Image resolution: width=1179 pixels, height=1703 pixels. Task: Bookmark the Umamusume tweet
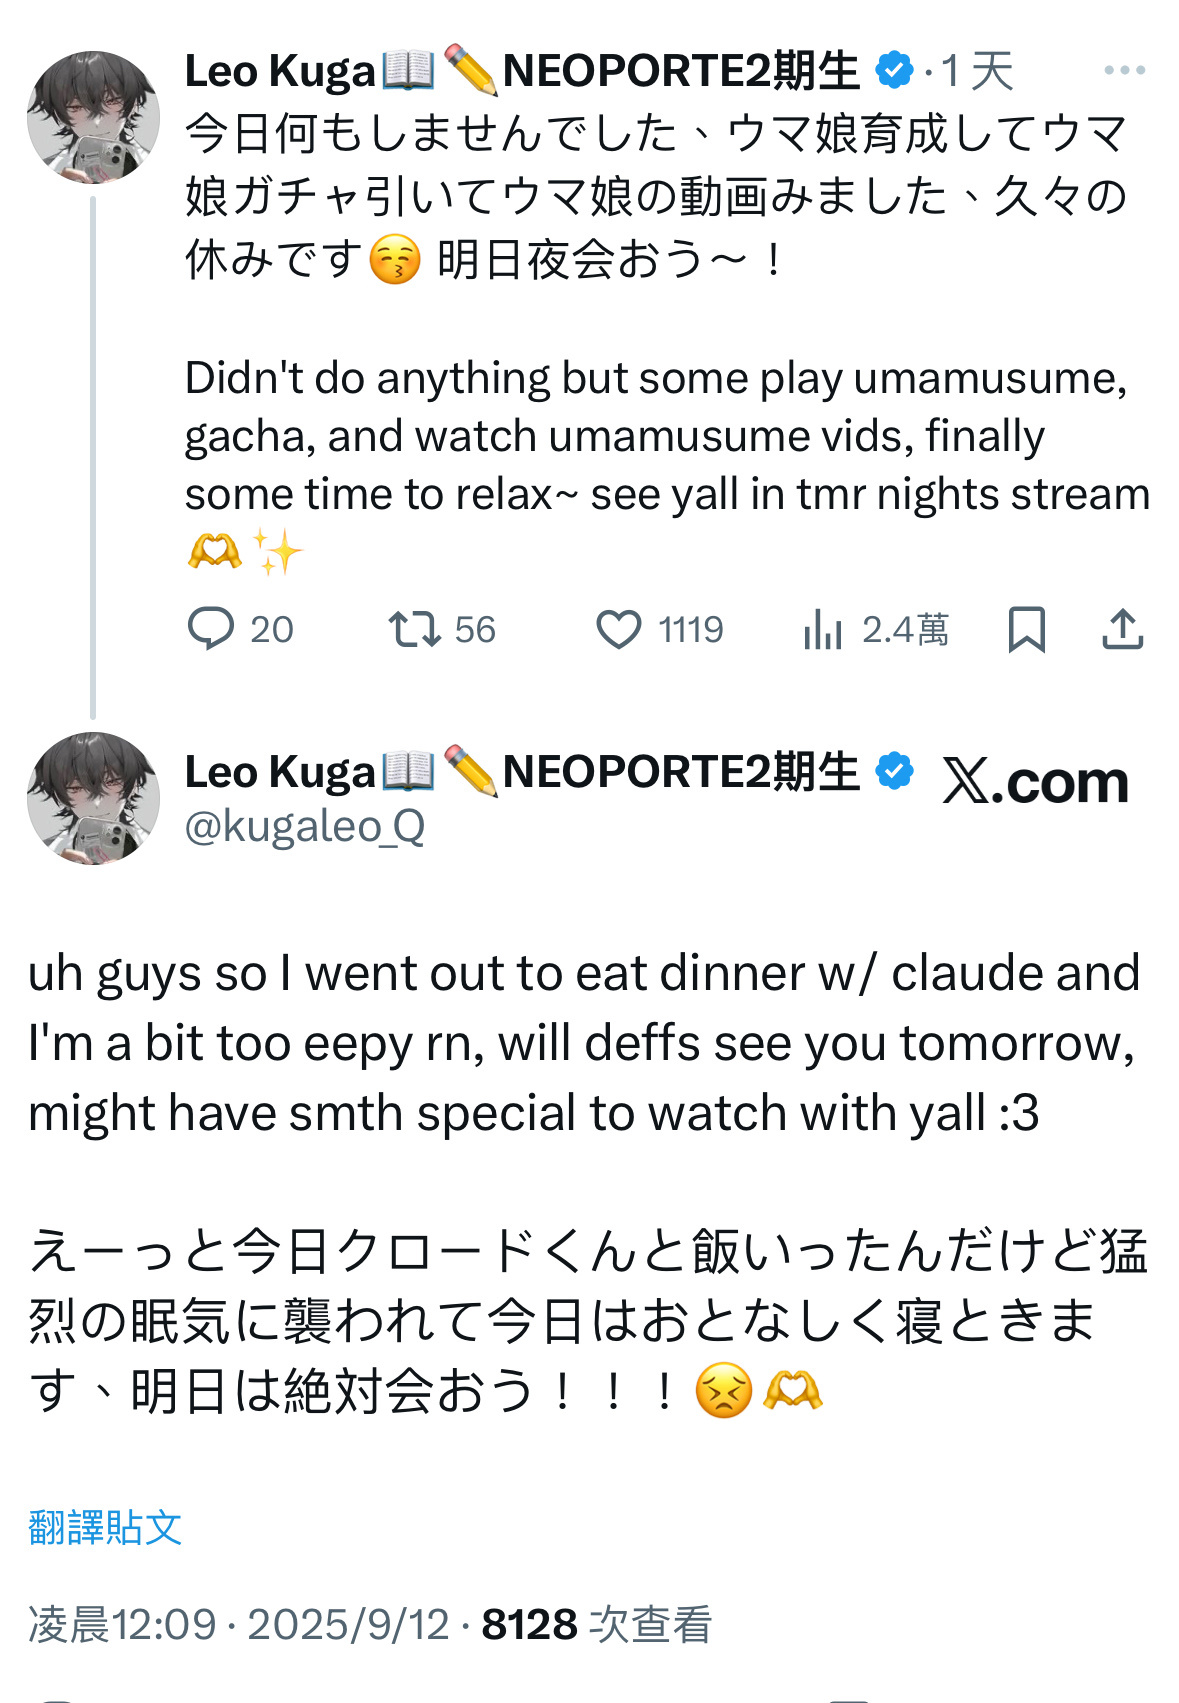point(1026,629)
